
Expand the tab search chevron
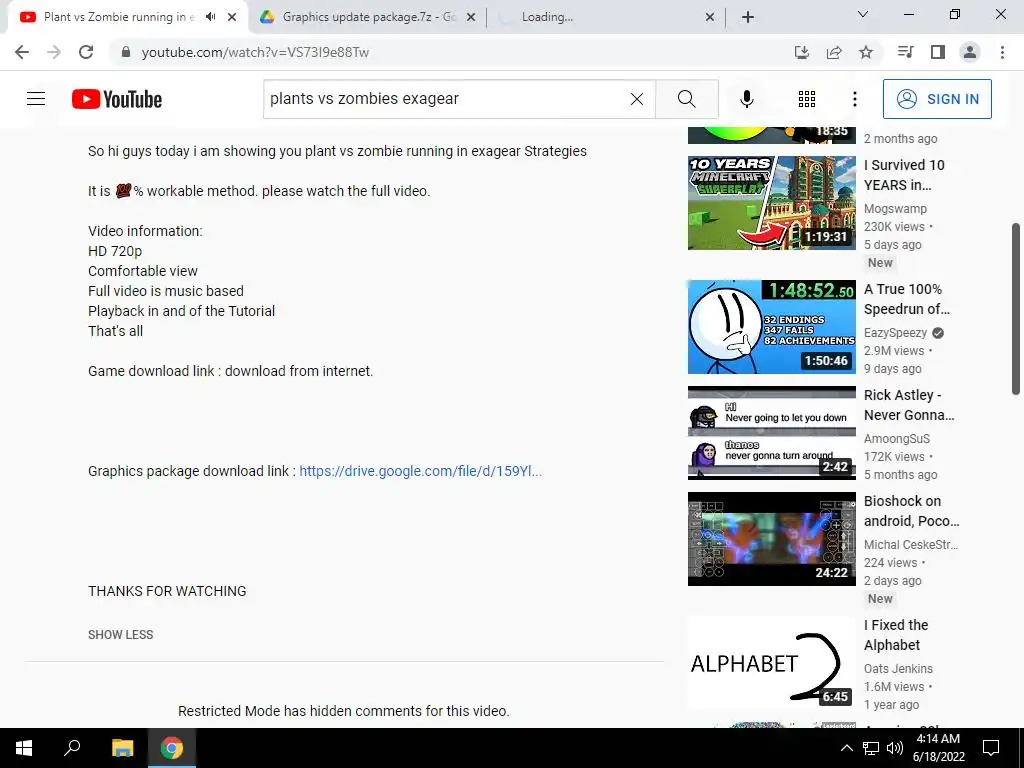(x=863, y=14)
